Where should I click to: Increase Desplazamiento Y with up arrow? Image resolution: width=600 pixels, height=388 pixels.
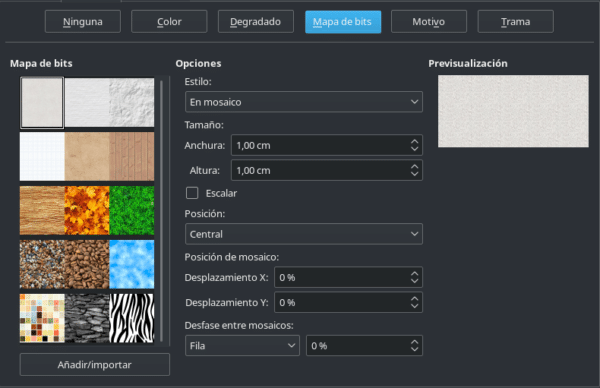(x=414, y=298)
